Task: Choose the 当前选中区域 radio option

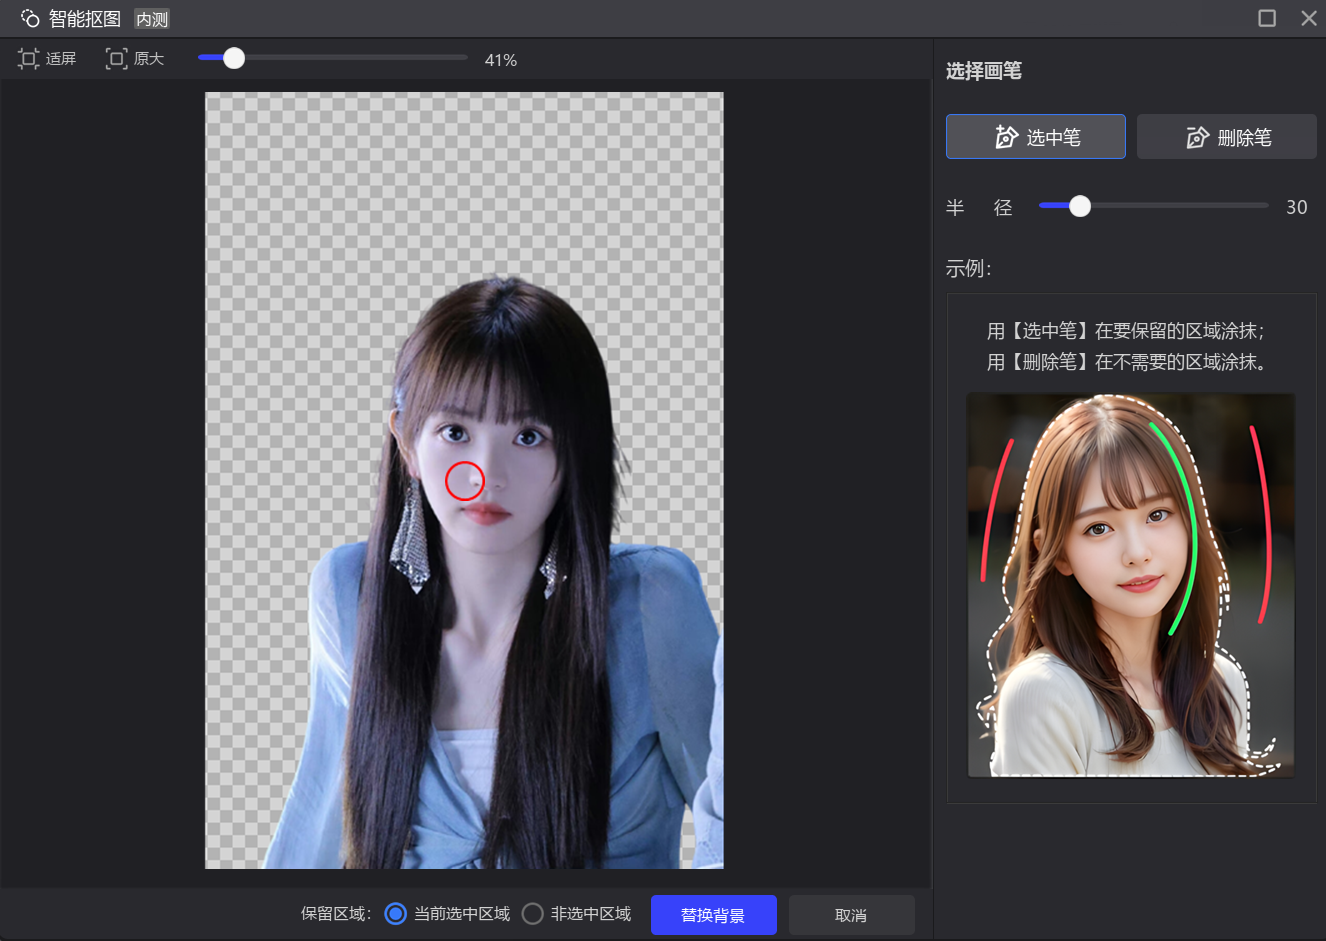Action: (x=396, y=914)
